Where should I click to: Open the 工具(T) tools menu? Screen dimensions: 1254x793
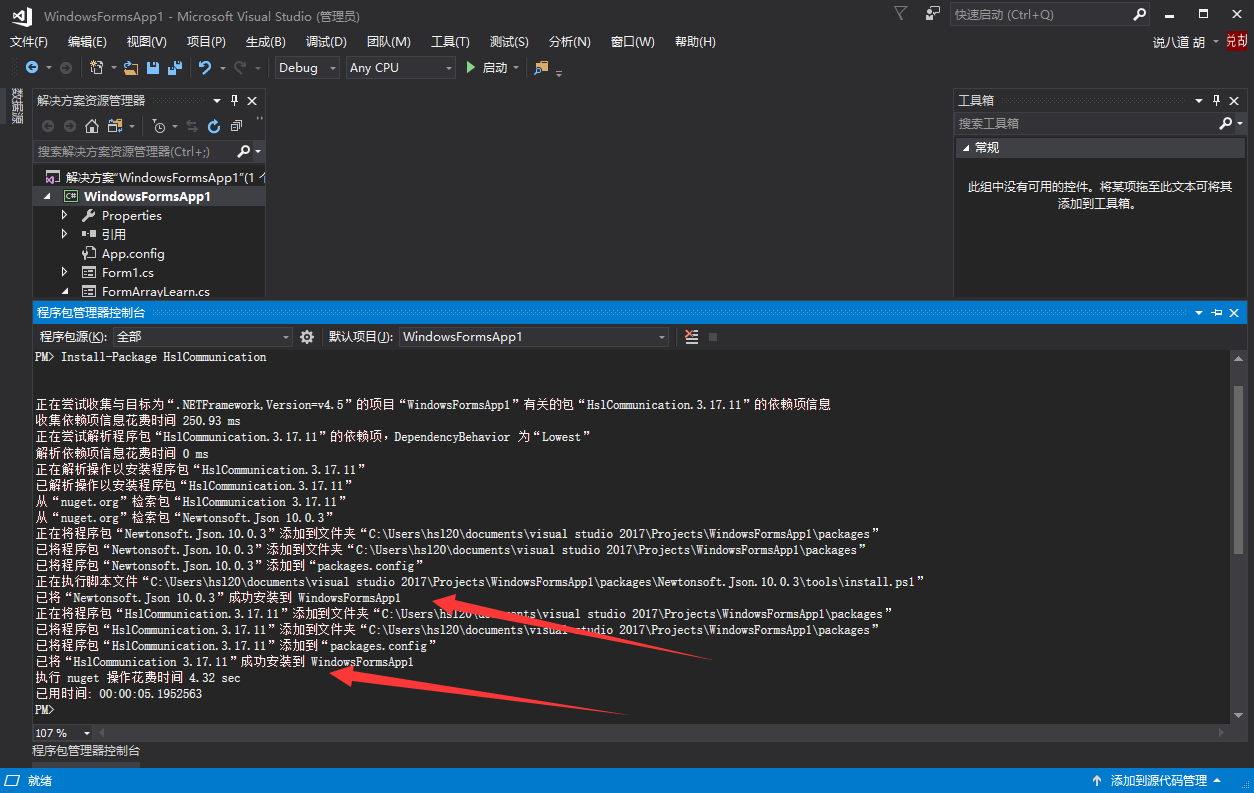click(x=450, y=41)
